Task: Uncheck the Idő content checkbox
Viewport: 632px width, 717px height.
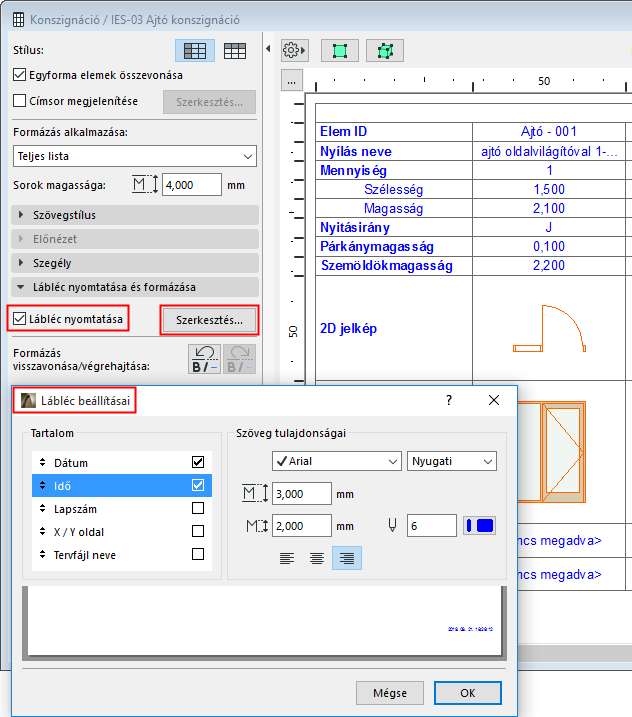Action: tap(198, 485)
